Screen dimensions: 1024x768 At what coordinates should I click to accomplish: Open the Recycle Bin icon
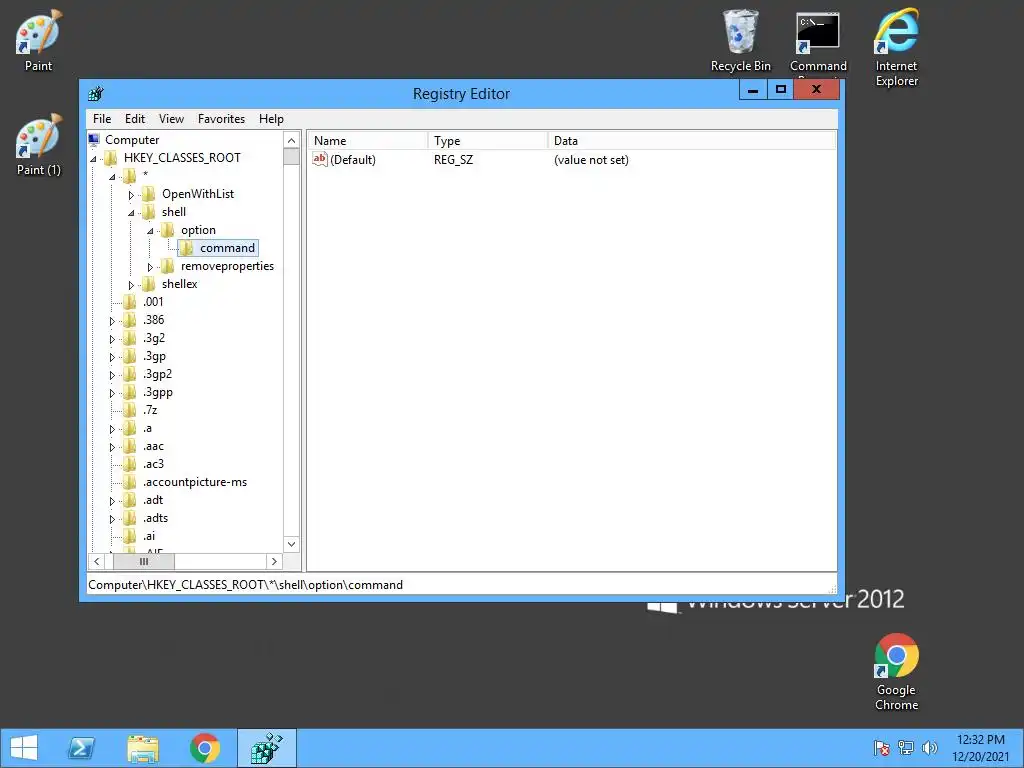tap(741, 40)
